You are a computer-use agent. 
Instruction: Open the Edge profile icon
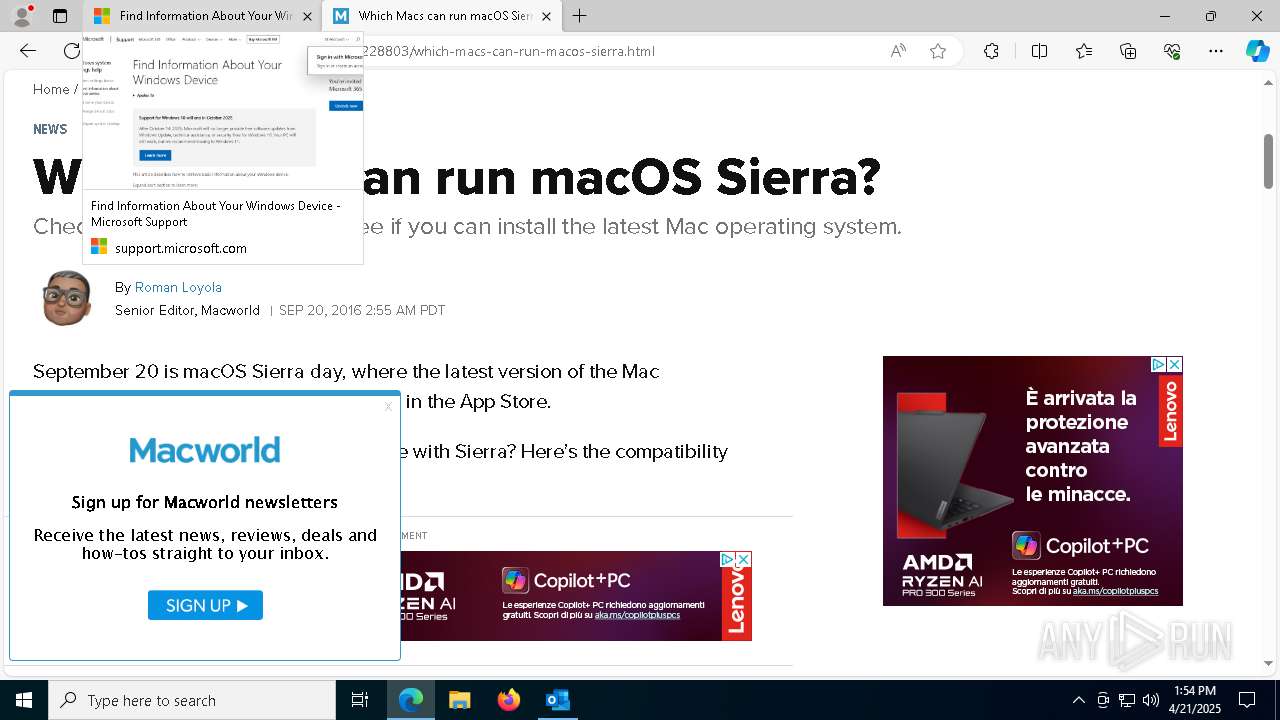21,16
